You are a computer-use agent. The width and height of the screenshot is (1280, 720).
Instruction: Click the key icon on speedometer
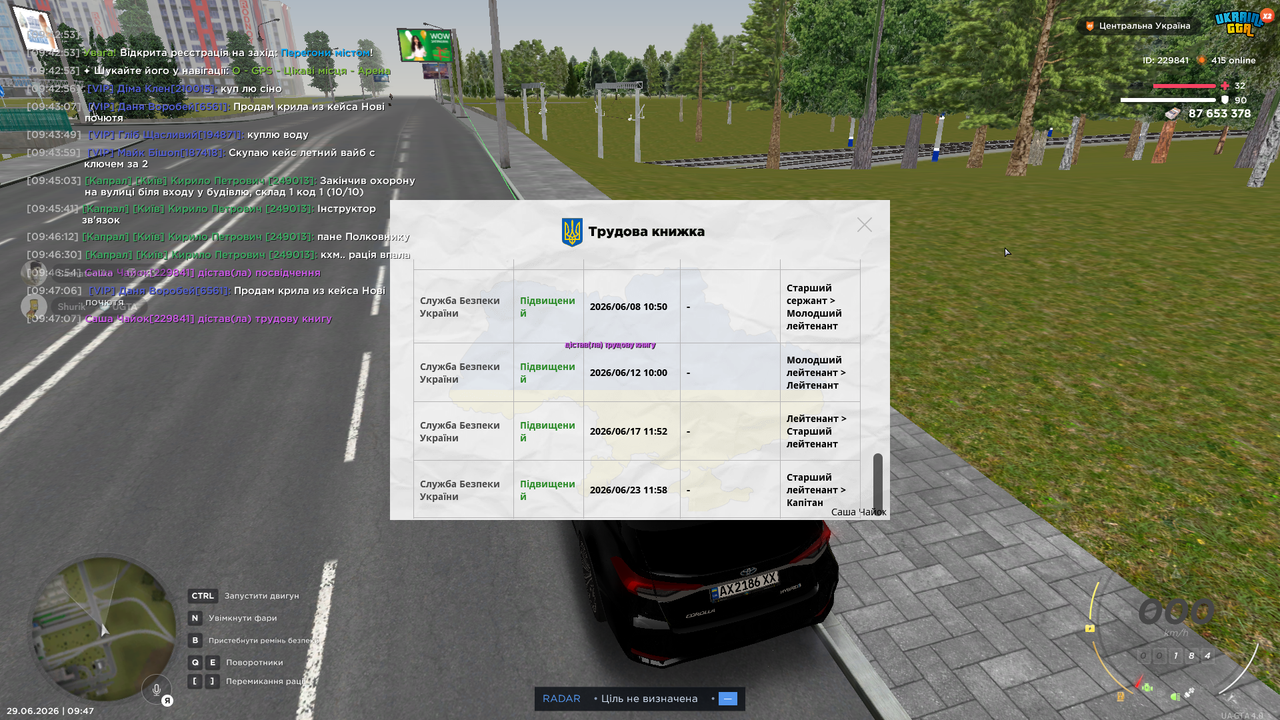[x=1233, y=697]
